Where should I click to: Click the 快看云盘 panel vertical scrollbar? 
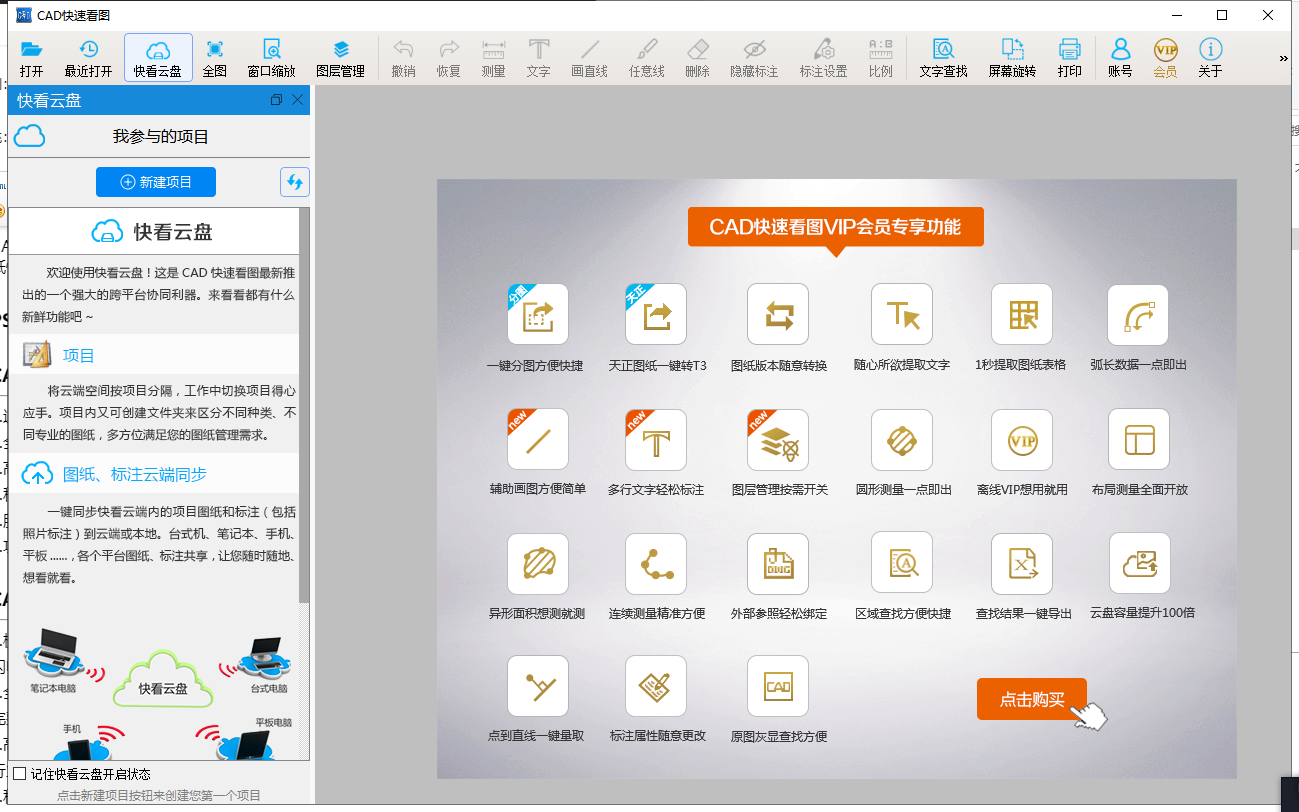(304, 405)
